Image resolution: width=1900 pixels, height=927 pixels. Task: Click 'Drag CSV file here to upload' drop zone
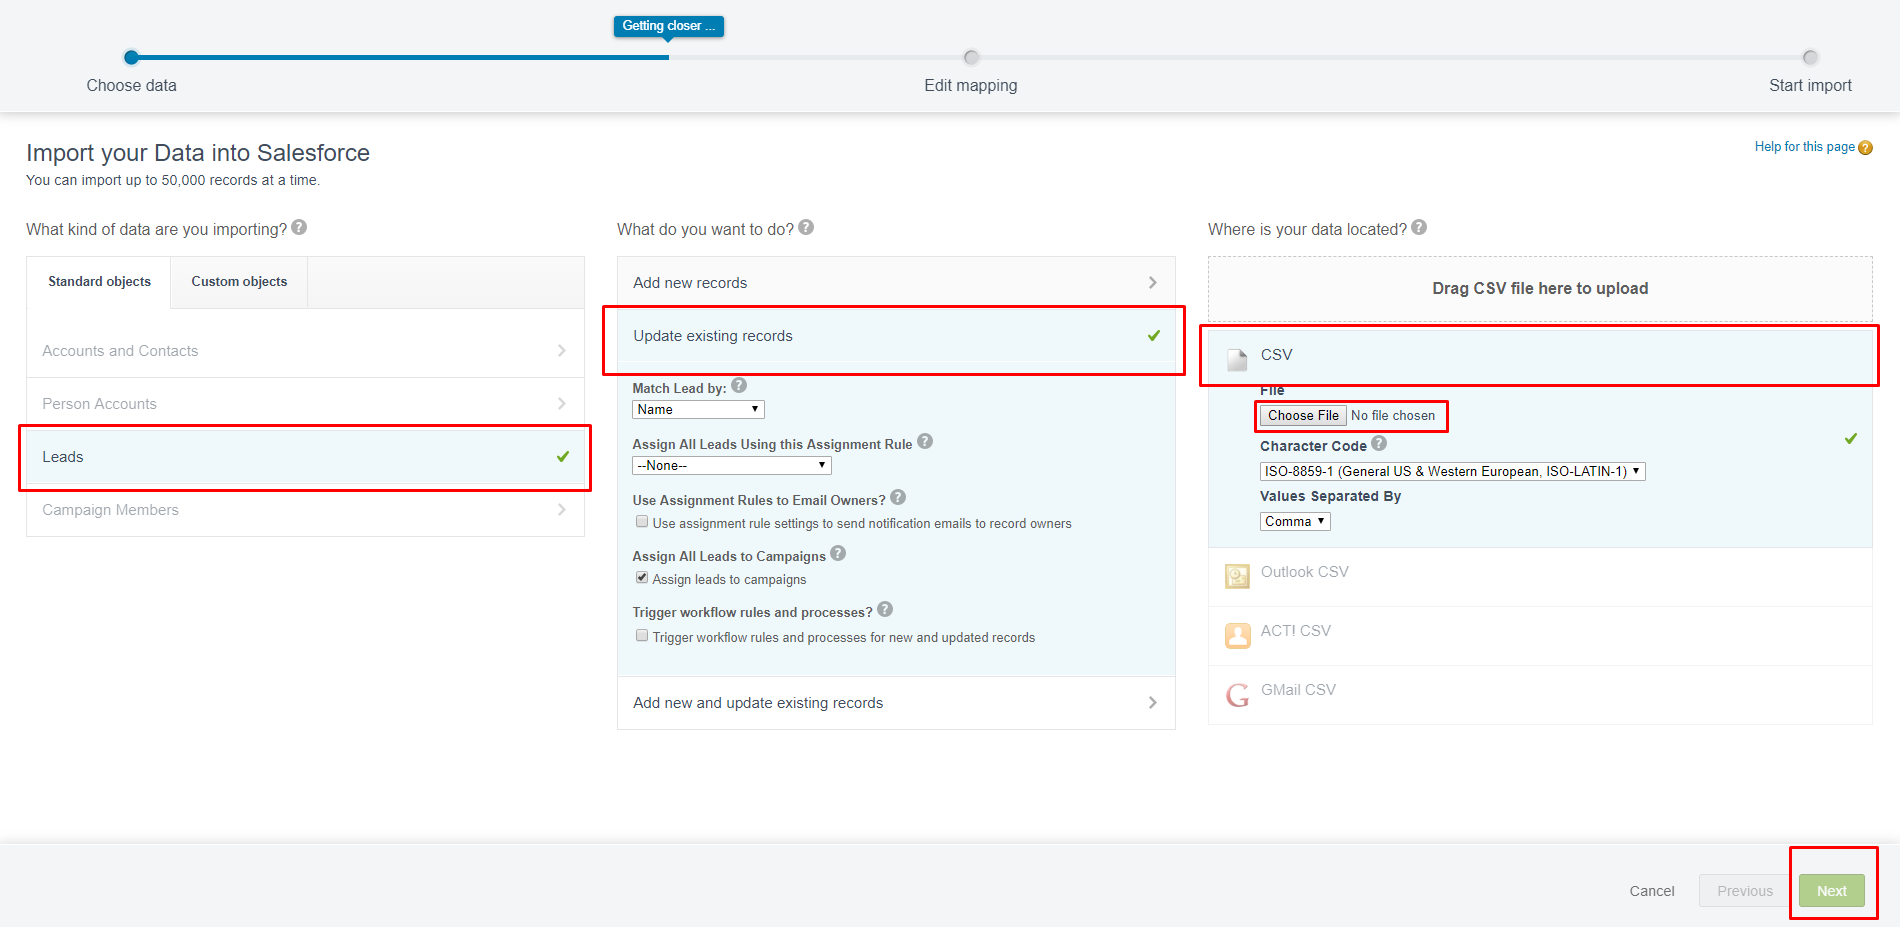pos(1540,288)
